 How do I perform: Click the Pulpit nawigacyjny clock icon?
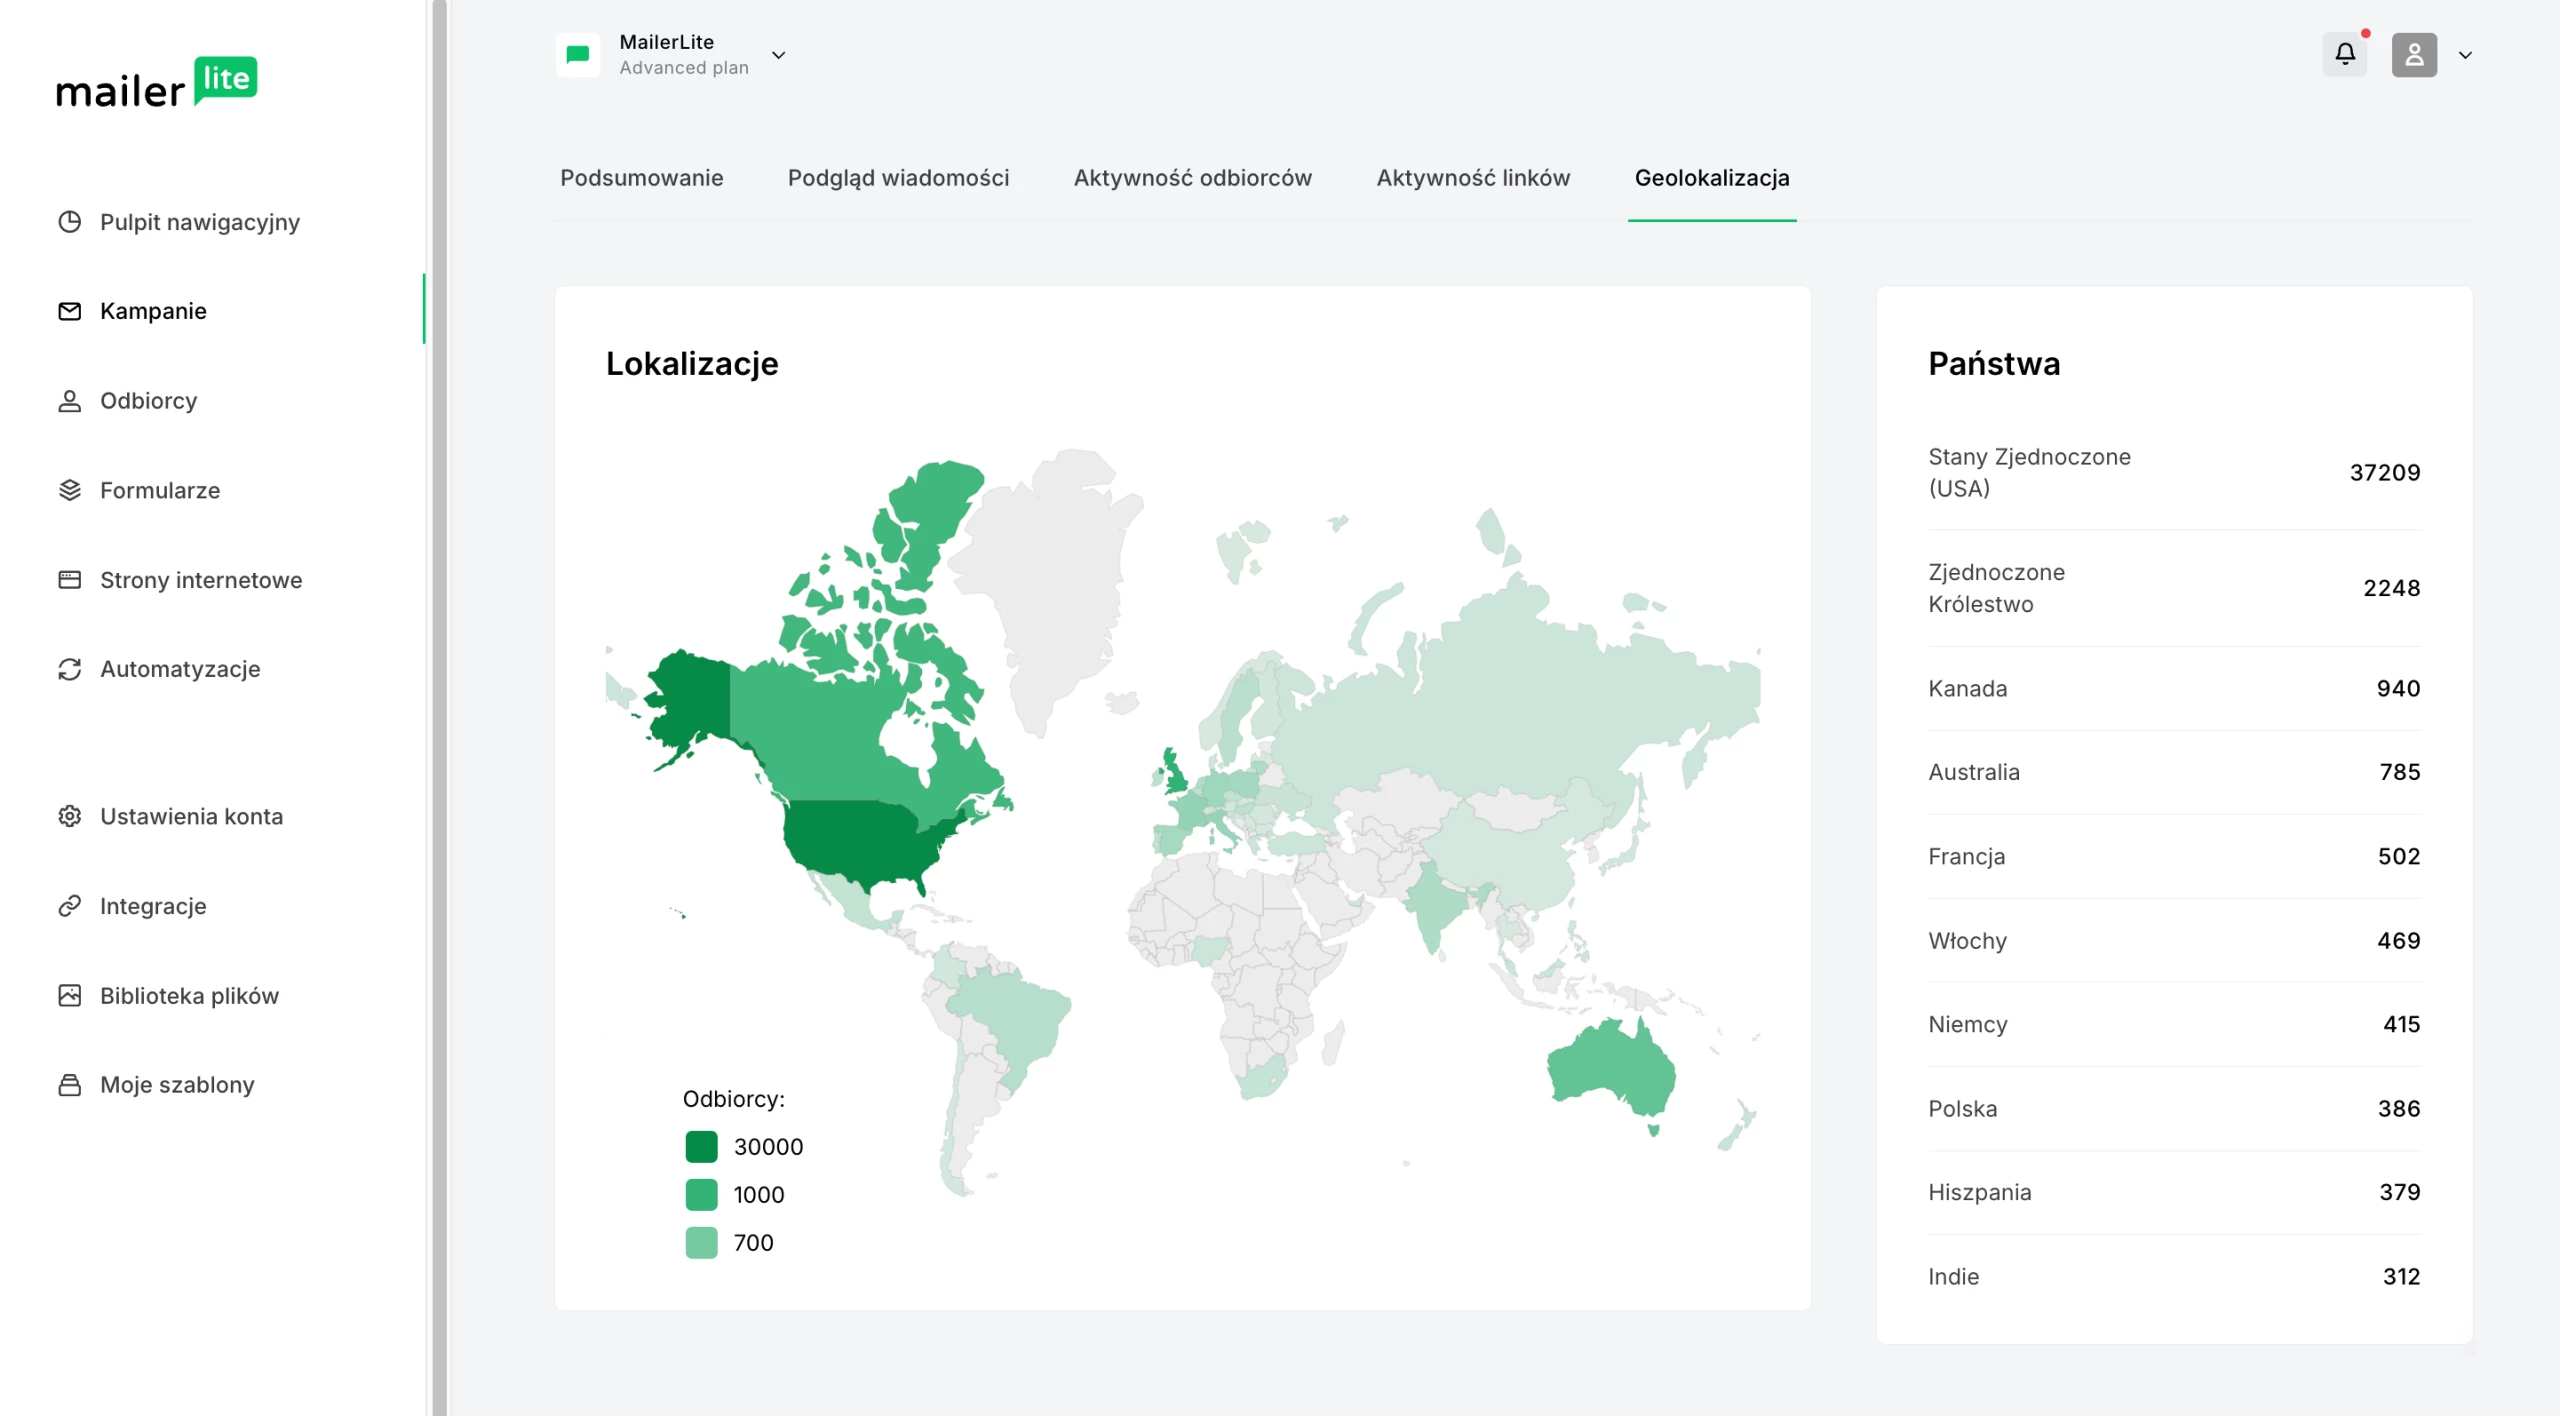coord(69,222)
